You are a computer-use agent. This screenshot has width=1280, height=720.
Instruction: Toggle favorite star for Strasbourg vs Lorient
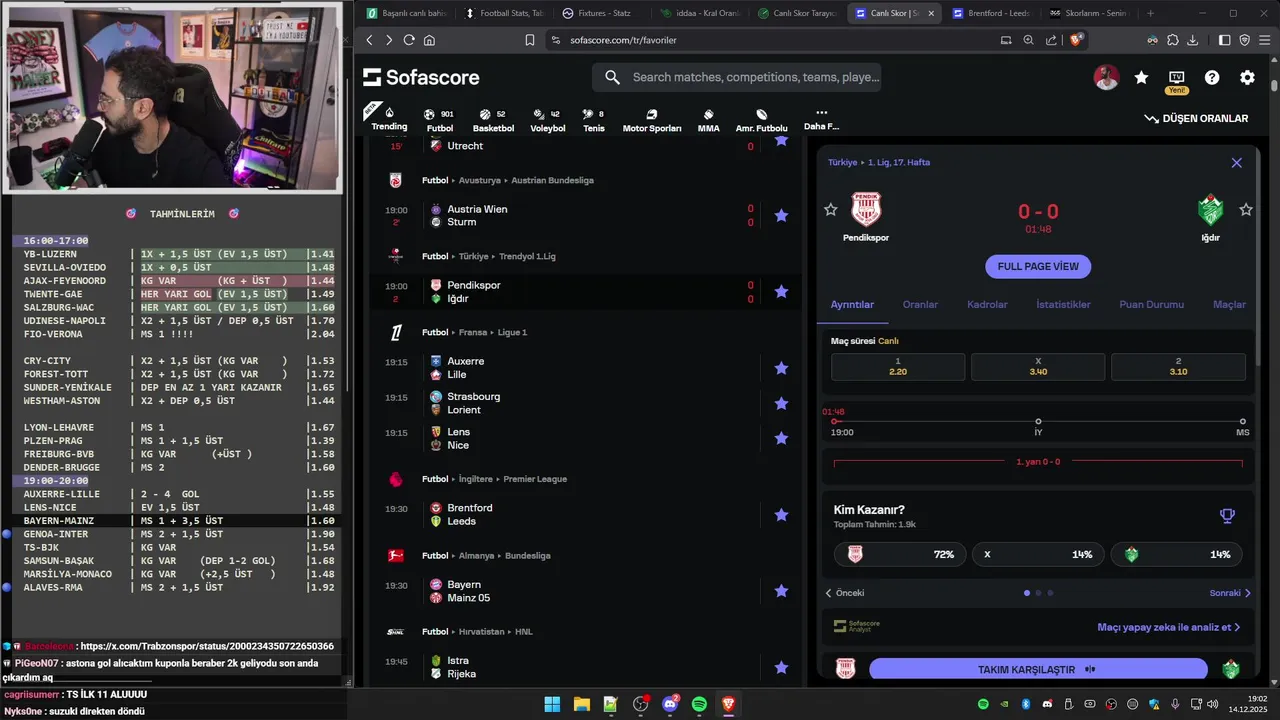tap(781, 403)
